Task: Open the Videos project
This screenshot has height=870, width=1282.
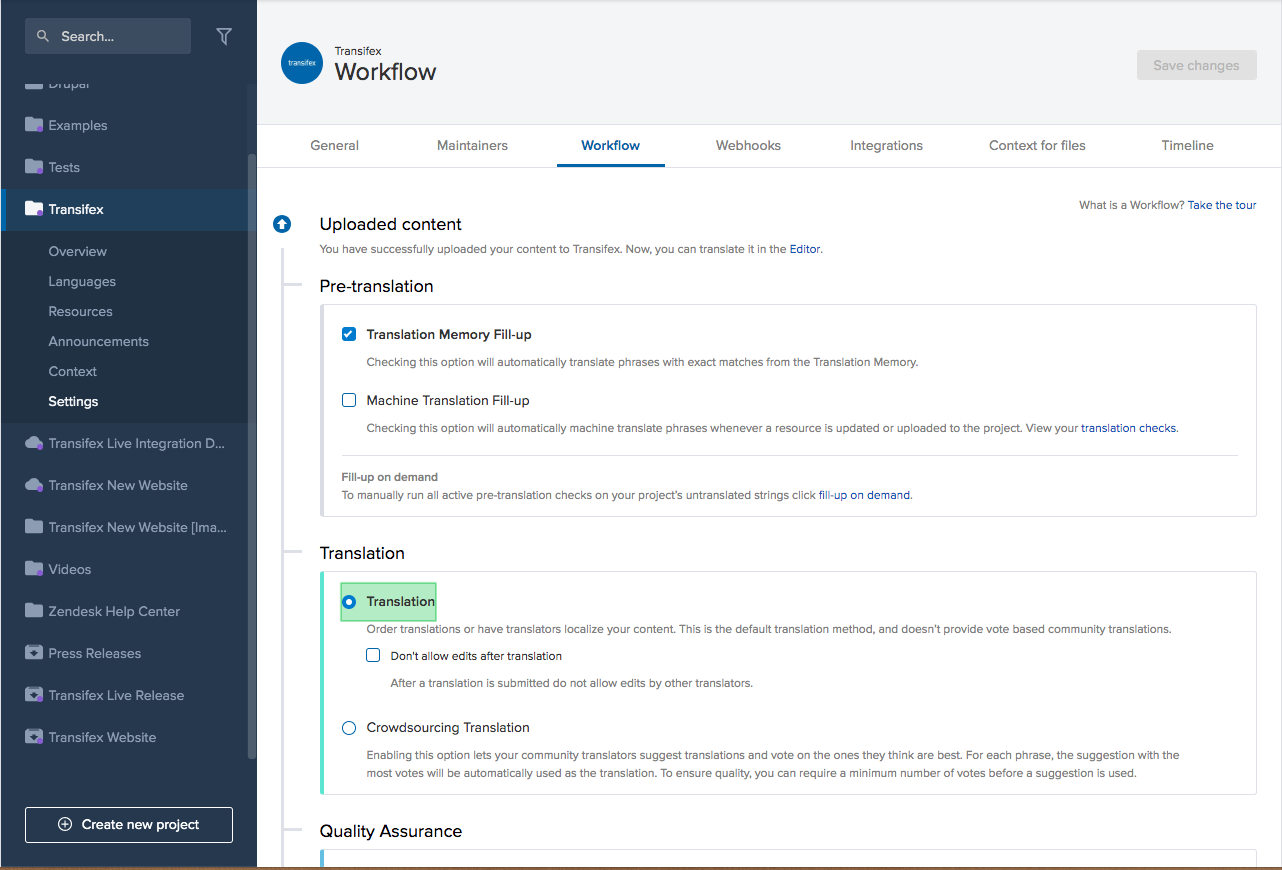Action: [70, 569]
